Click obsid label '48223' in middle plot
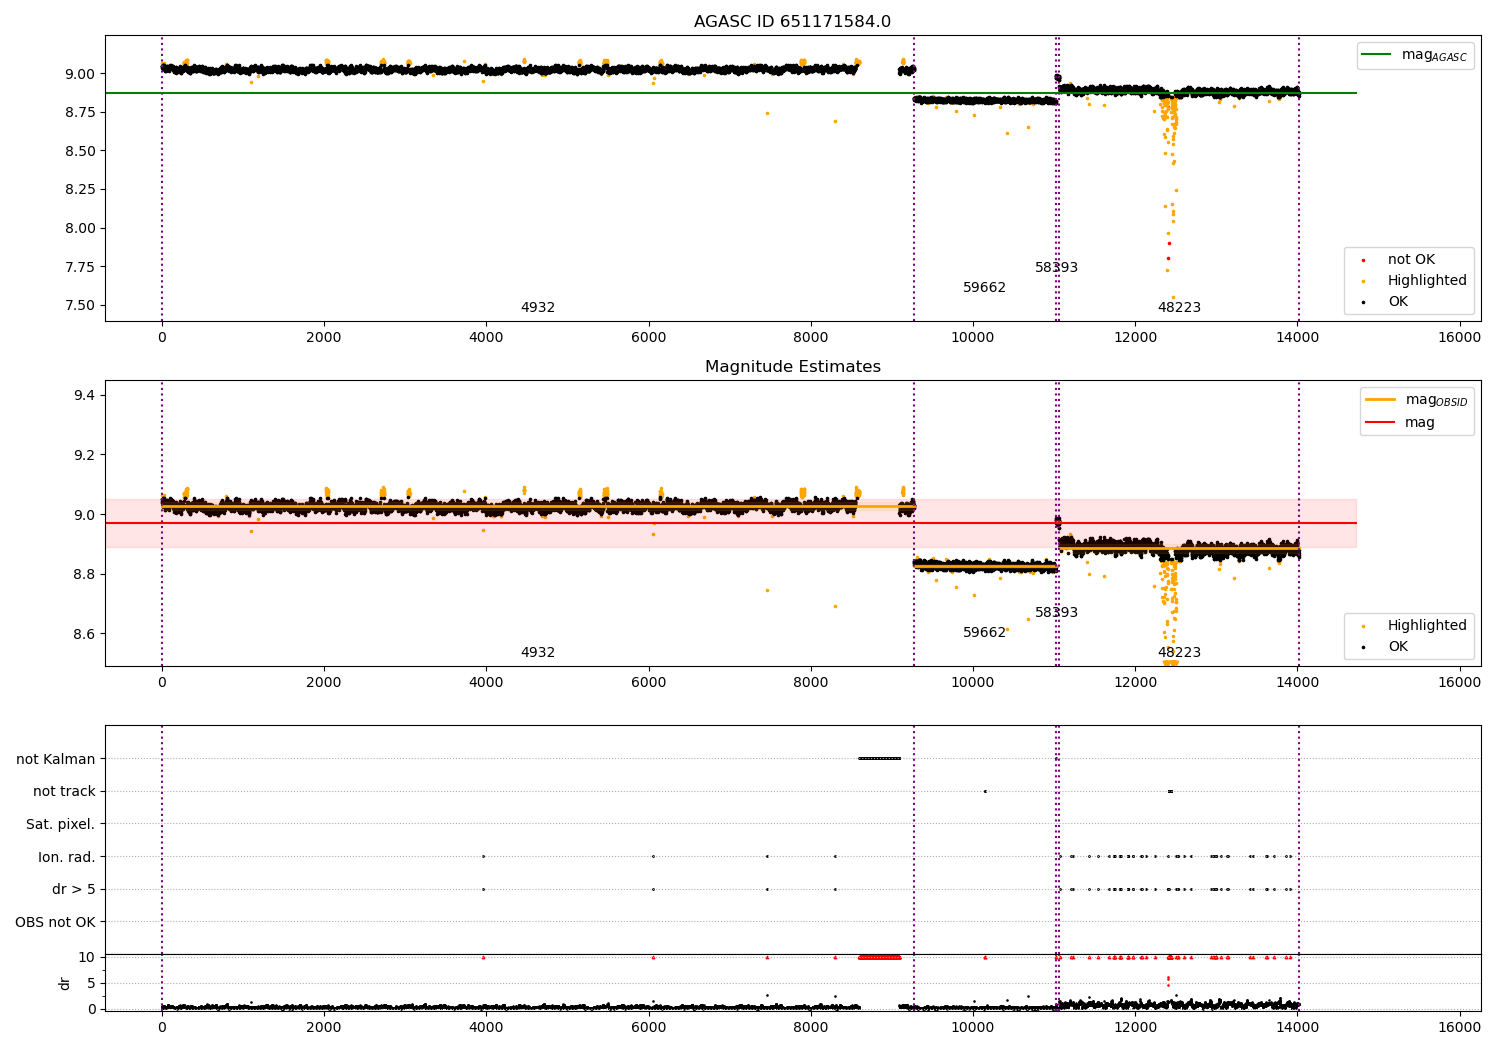Viewport: 1500px width, 1050px height. [x=1179, y=653]
